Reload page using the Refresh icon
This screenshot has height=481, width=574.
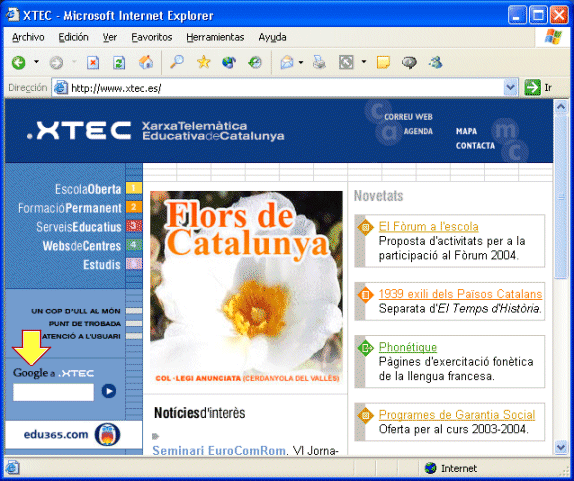(119, 63)
